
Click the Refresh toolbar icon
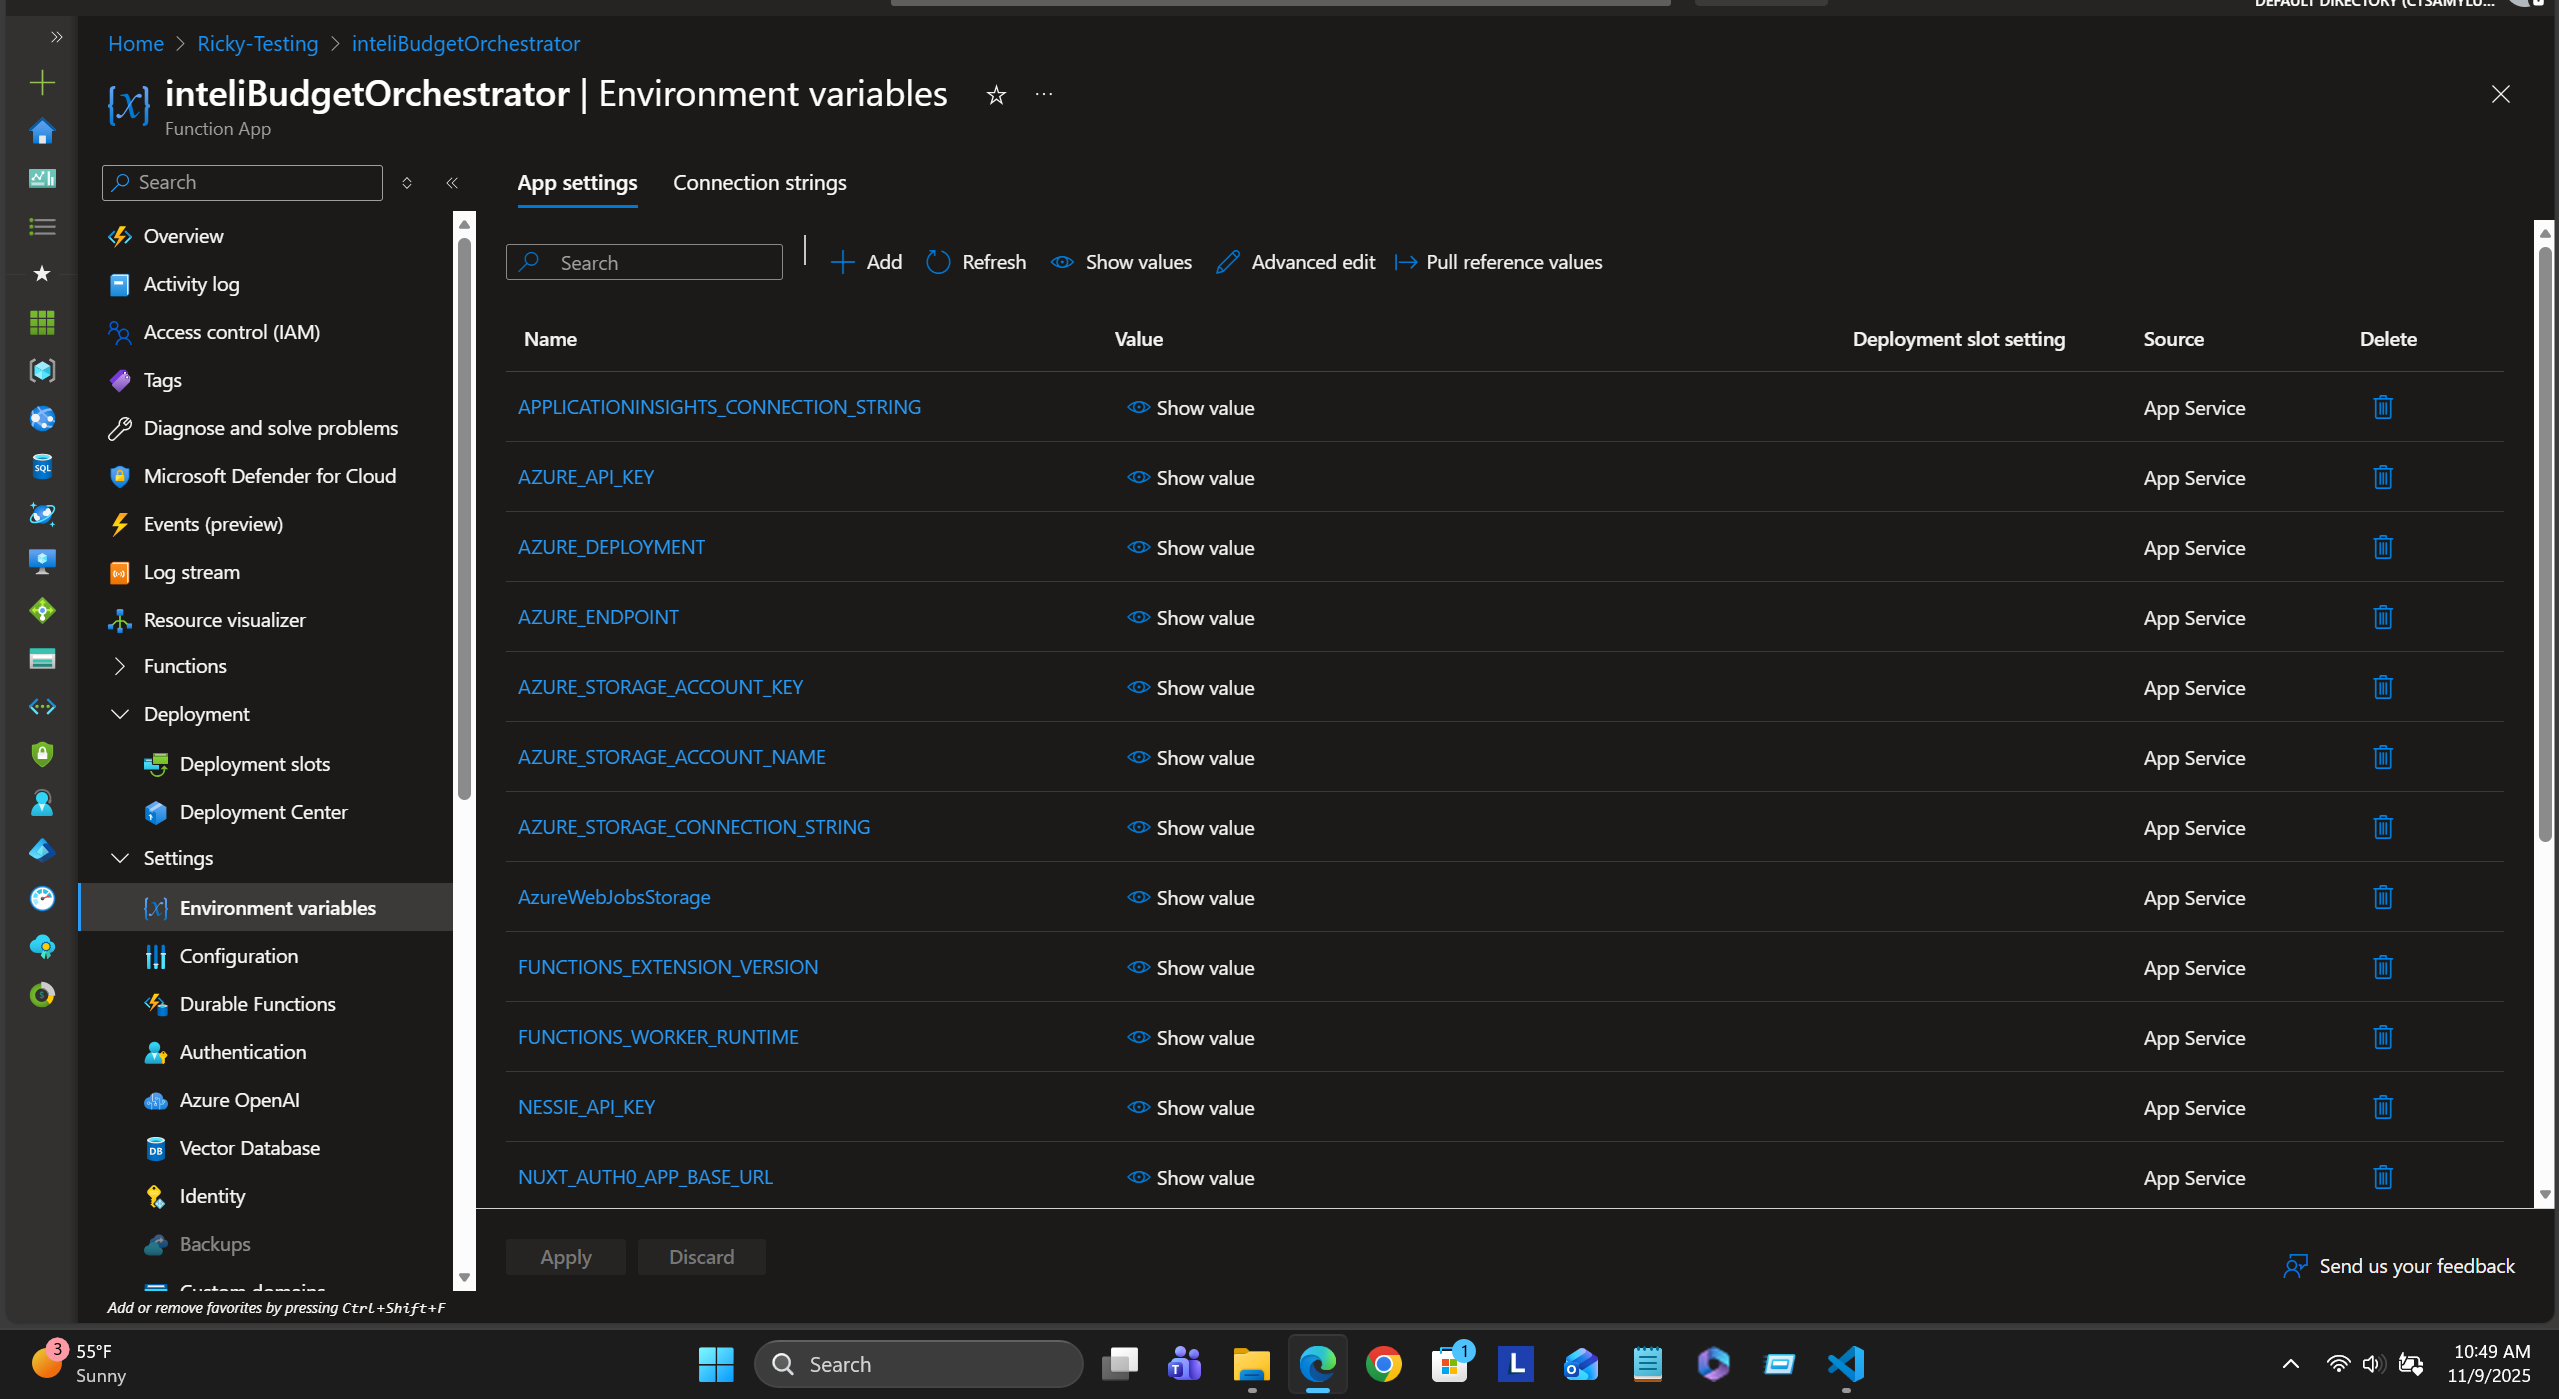pos(938,262)
